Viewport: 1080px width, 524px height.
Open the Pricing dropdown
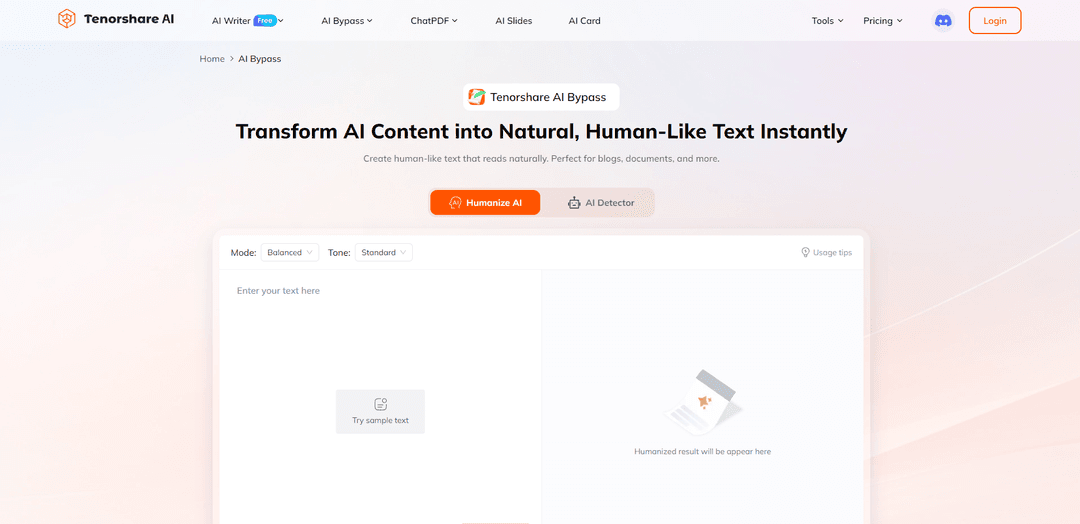click(x=882, y=21)
